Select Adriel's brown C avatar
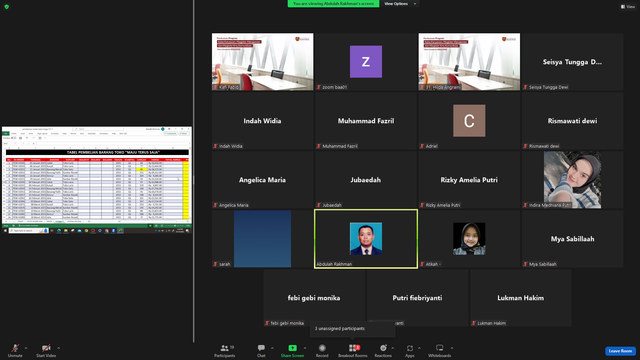Image resolution: width=640 pixels, height=360 pixels. (x=469, y=121)
